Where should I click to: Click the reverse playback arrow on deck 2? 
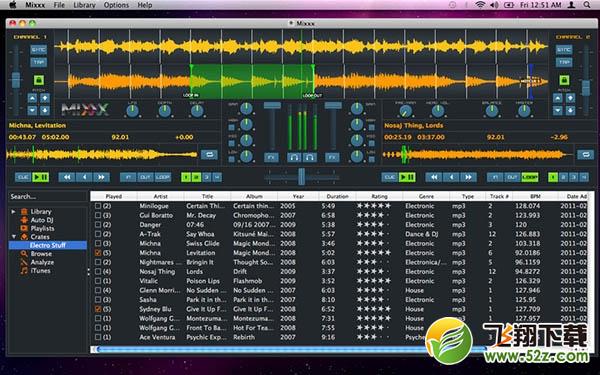coord(451,177)
